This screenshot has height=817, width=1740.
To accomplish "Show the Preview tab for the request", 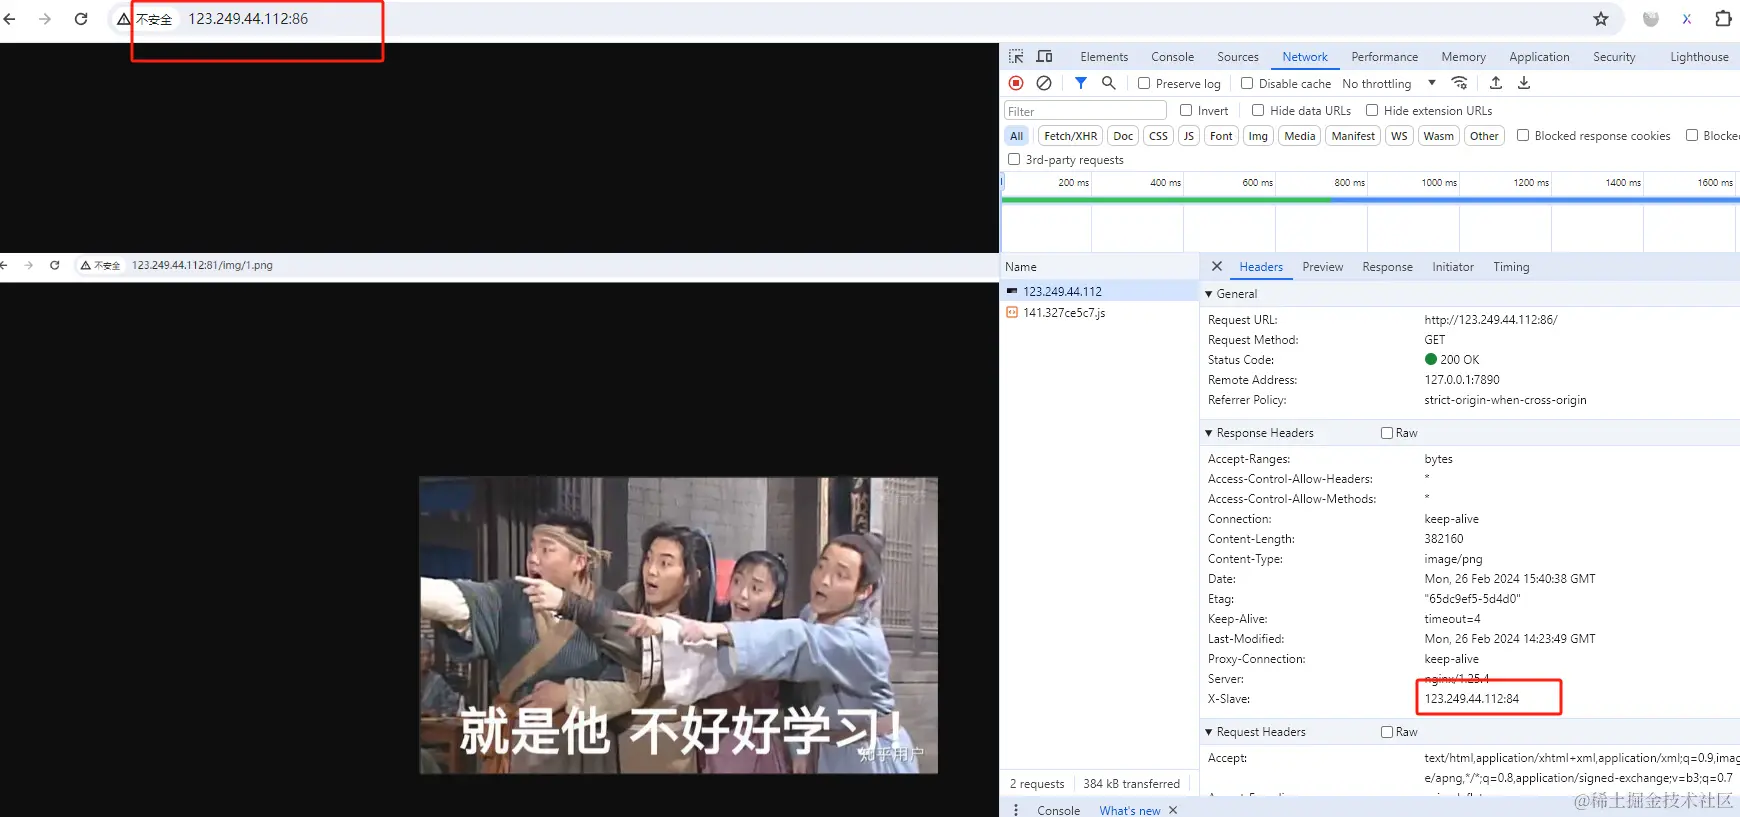I will [1322, 267].
